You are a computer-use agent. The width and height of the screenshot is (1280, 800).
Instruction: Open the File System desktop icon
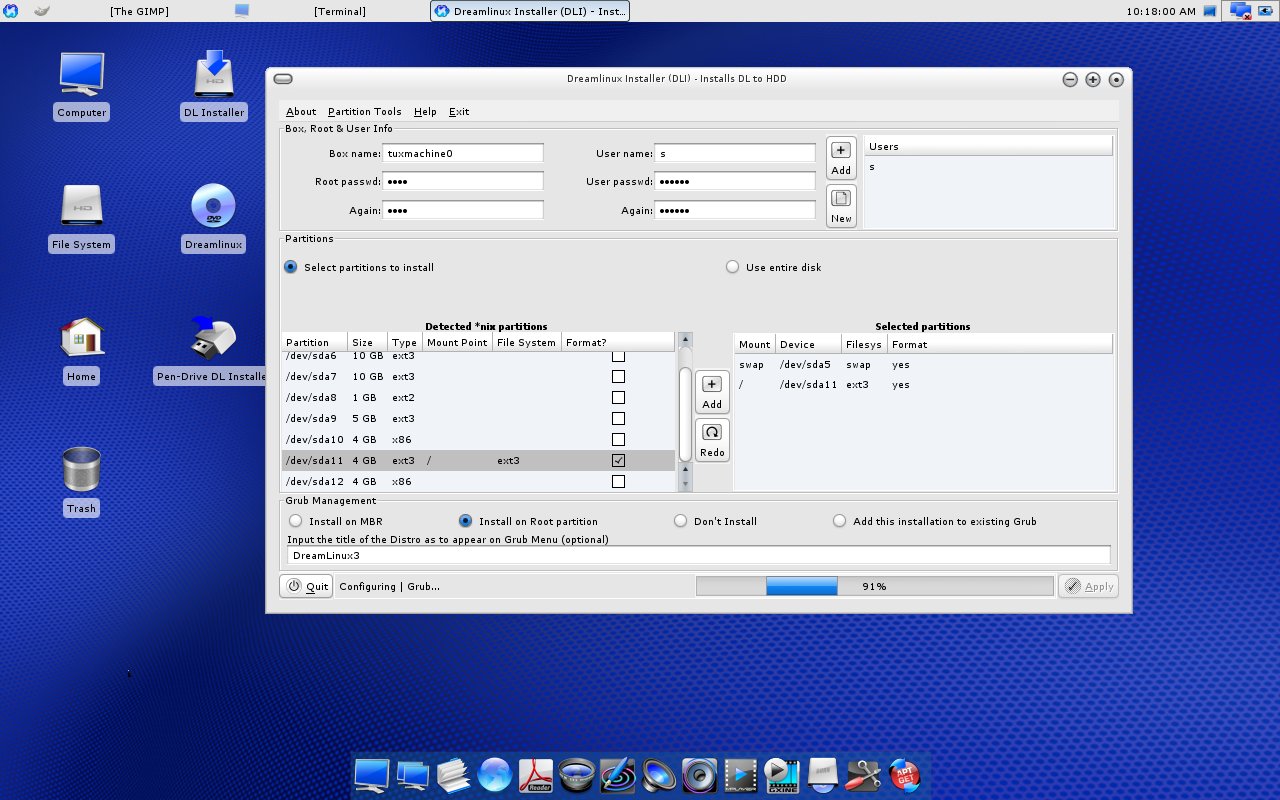(81, 218)
